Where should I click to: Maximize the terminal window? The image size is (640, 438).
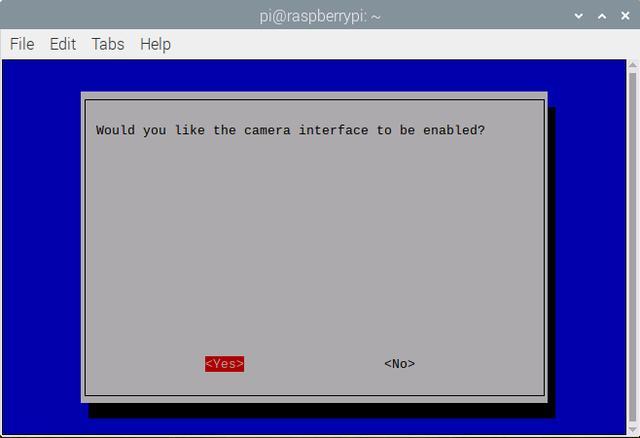(x=602, y=16)
